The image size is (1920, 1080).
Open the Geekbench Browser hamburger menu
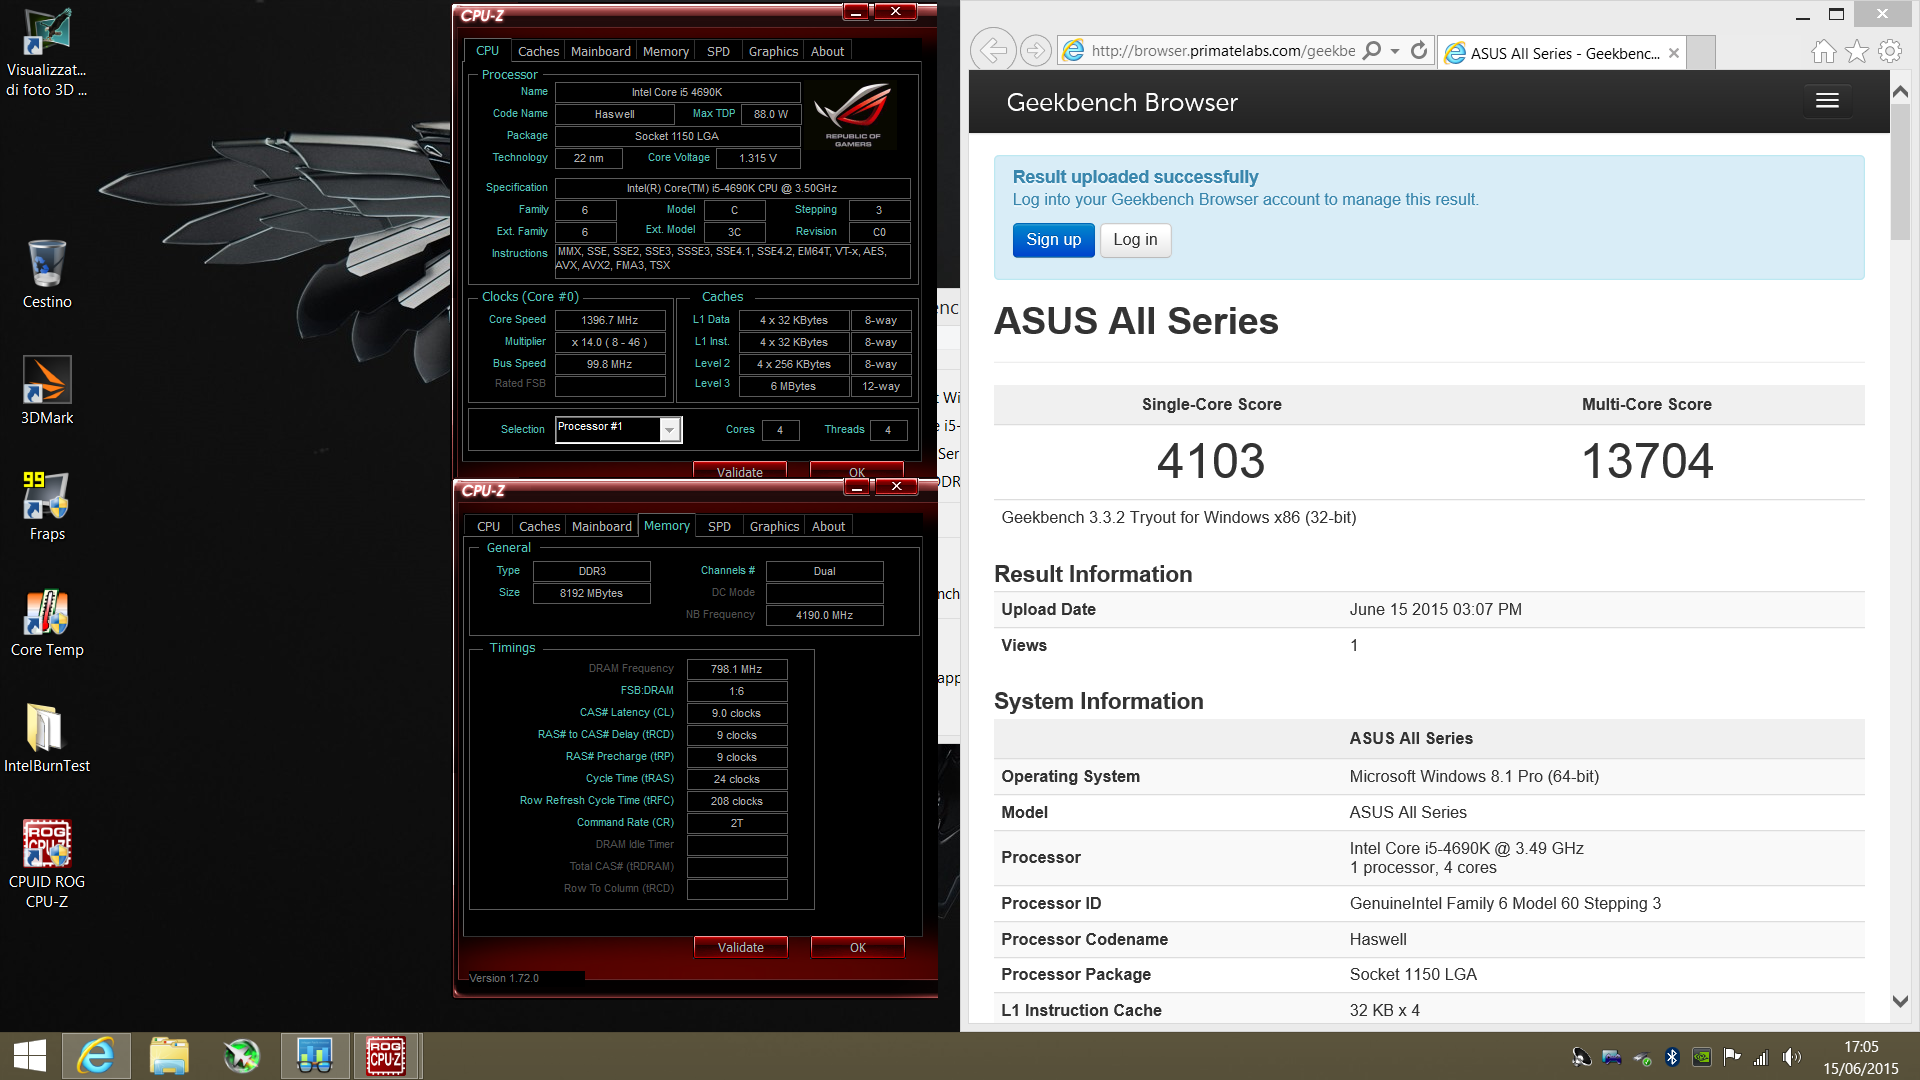point(1827,101)
